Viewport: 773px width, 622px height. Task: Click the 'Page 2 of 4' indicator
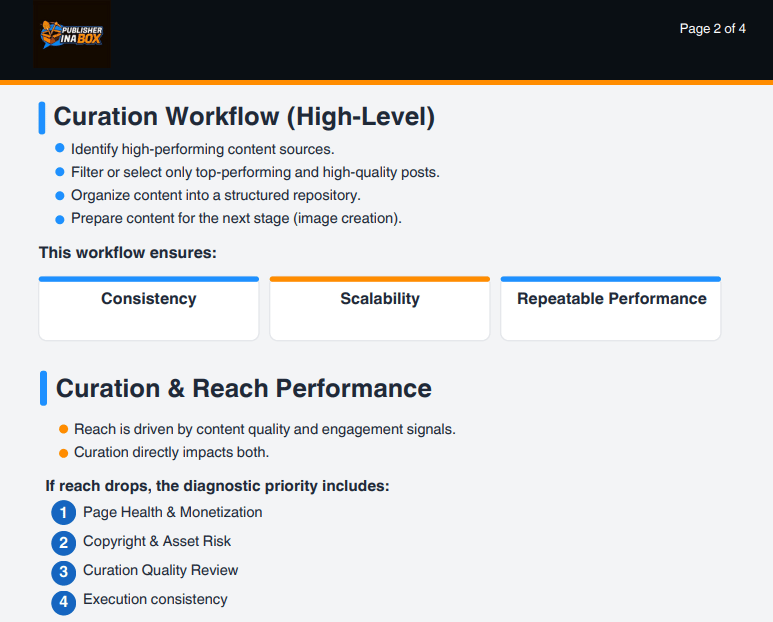712,29
